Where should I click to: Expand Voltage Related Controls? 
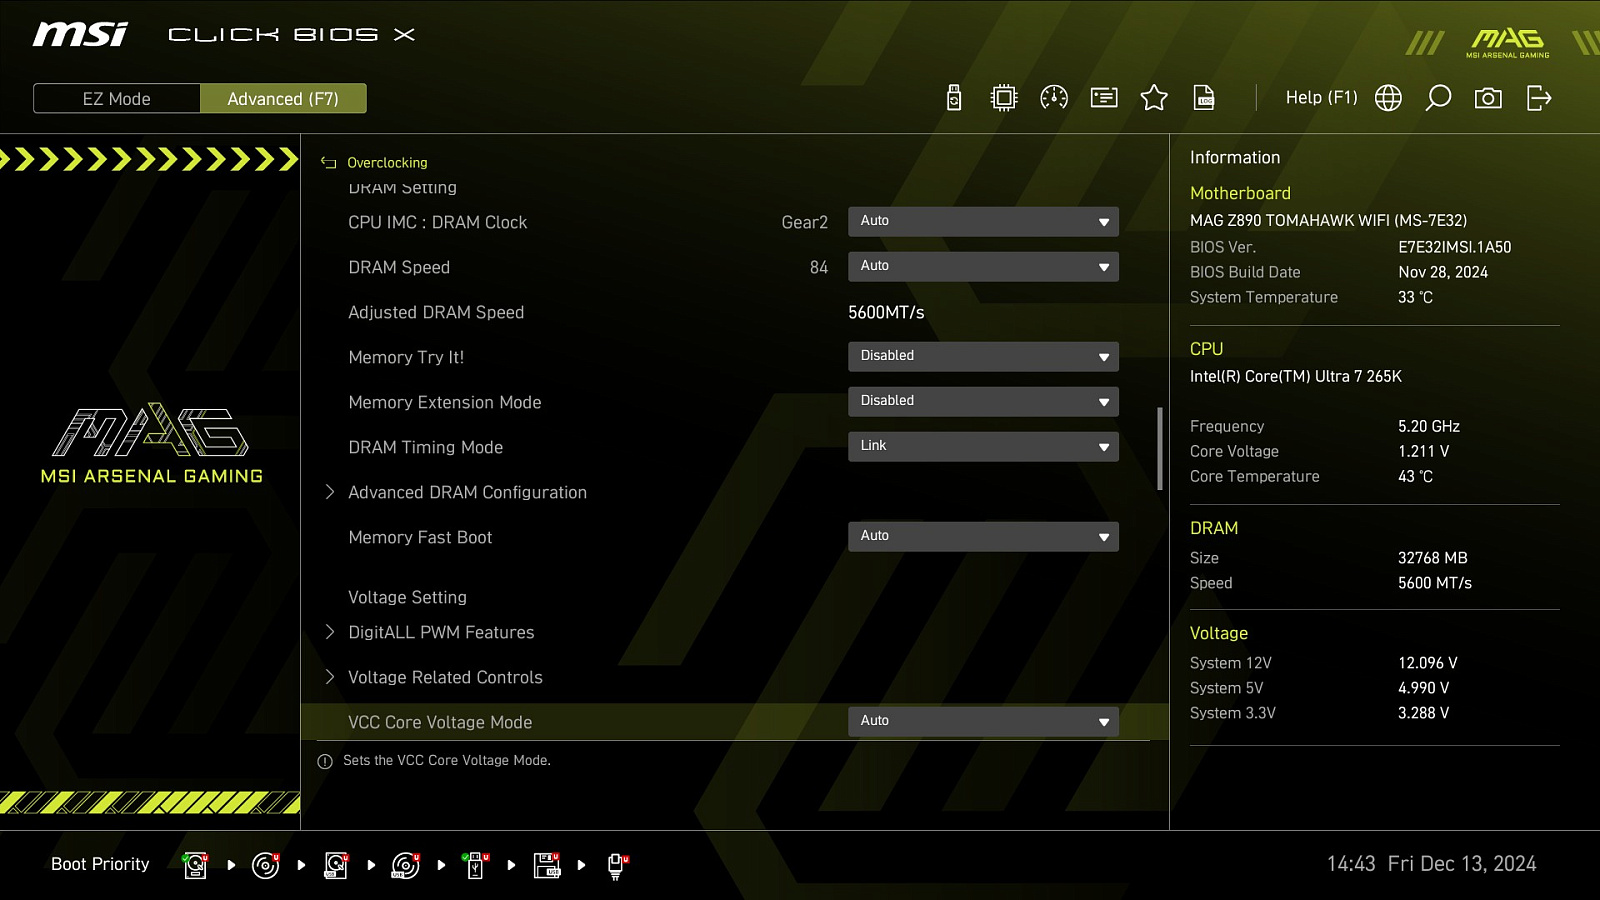point(445,677)
